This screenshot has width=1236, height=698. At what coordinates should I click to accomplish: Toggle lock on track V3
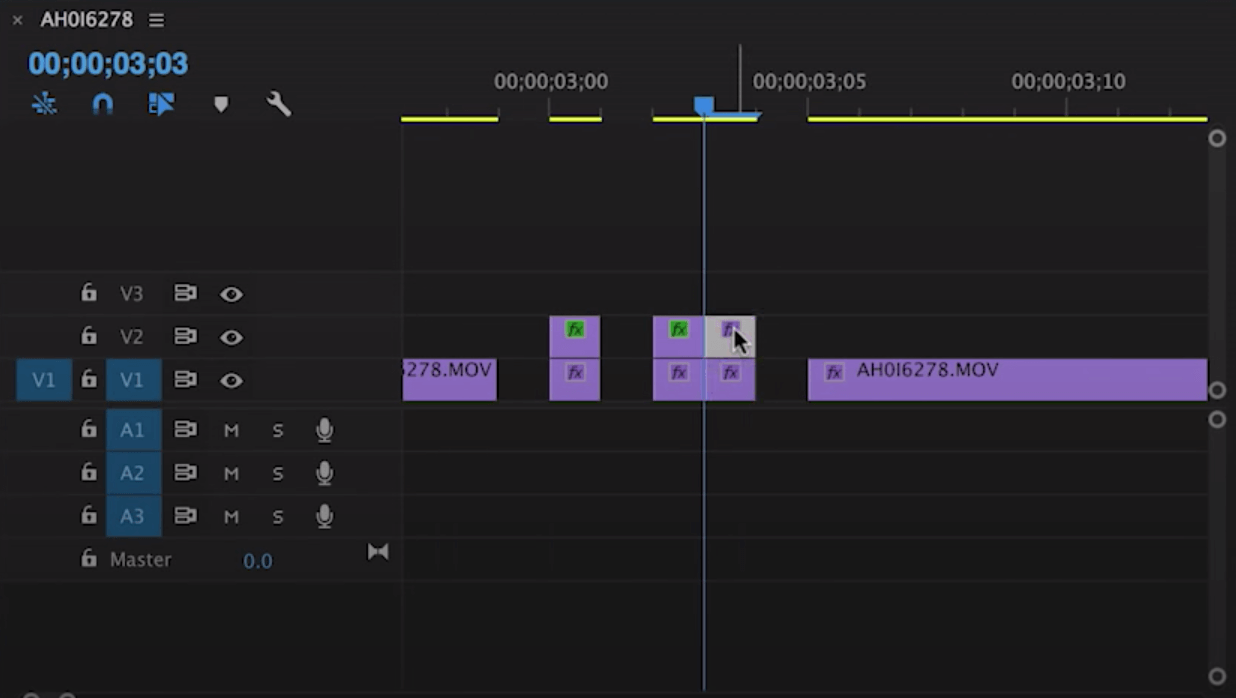coord(89,293)
